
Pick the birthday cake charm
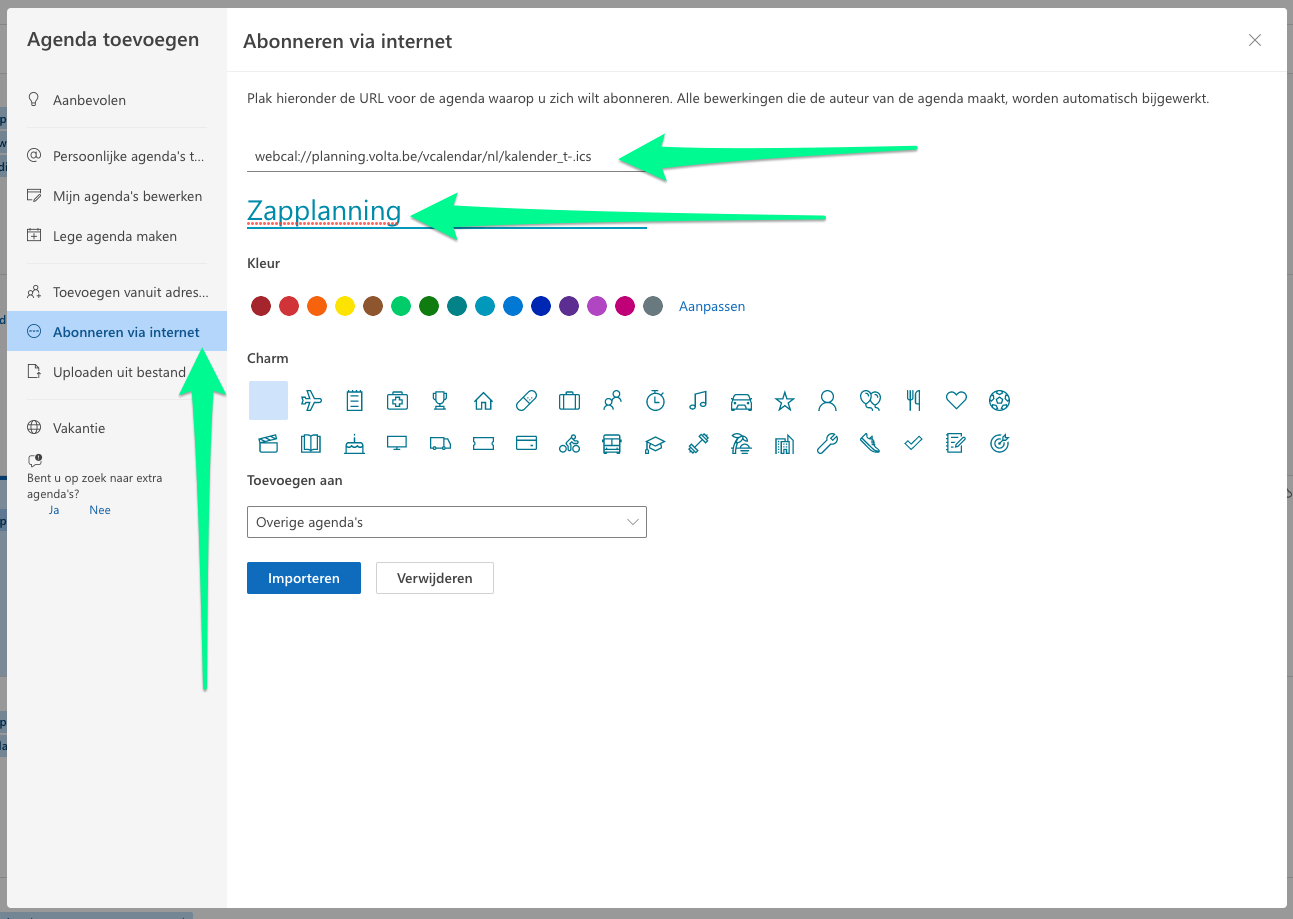tap(354, 444)
